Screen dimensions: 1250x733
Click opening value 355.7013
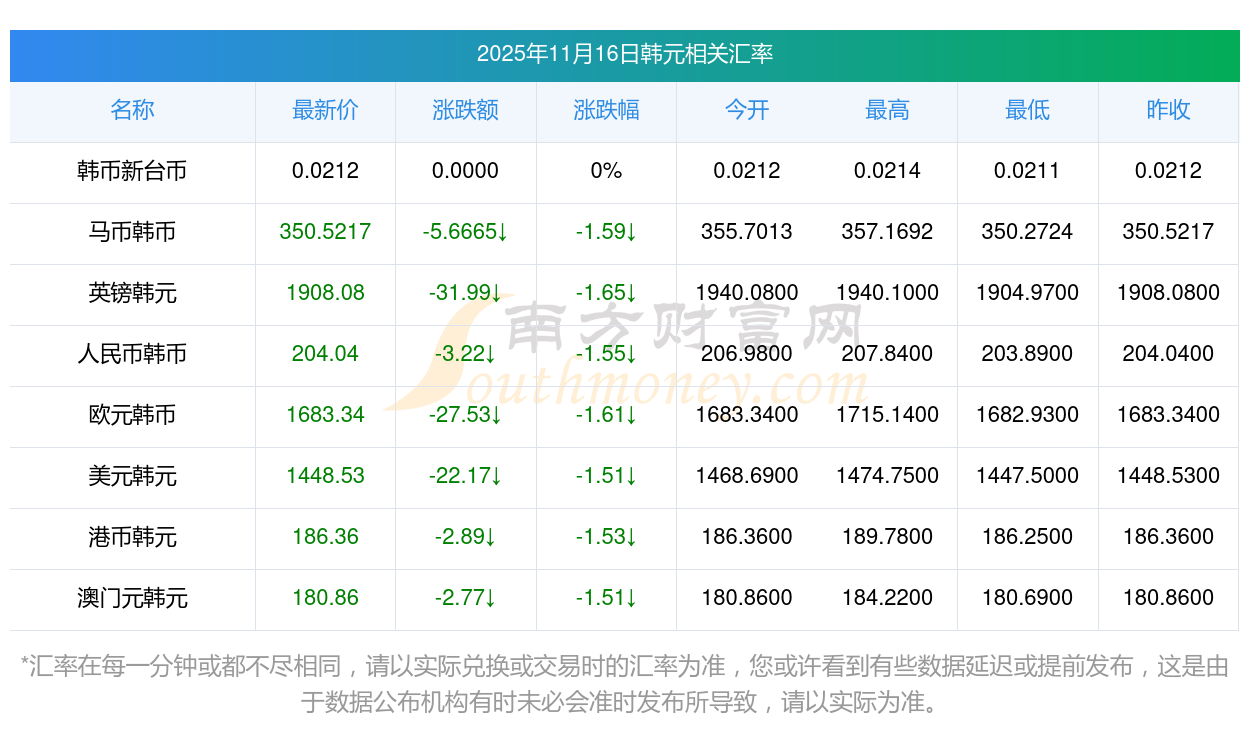coord(747,232)
